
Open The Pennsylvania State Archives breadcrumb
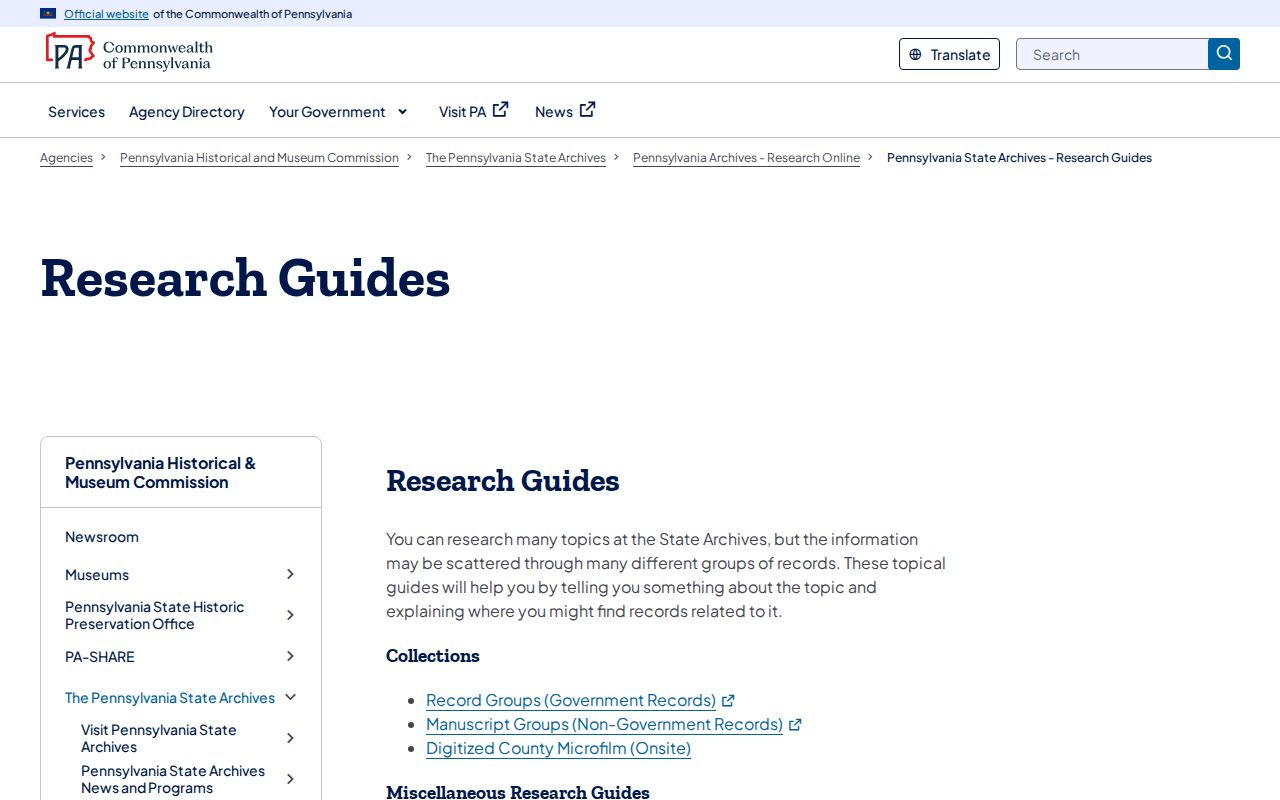(x=516, y=158)
